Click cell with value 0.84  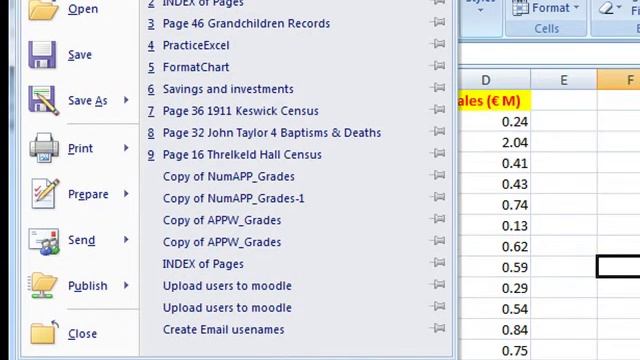(x=494, y=330)
